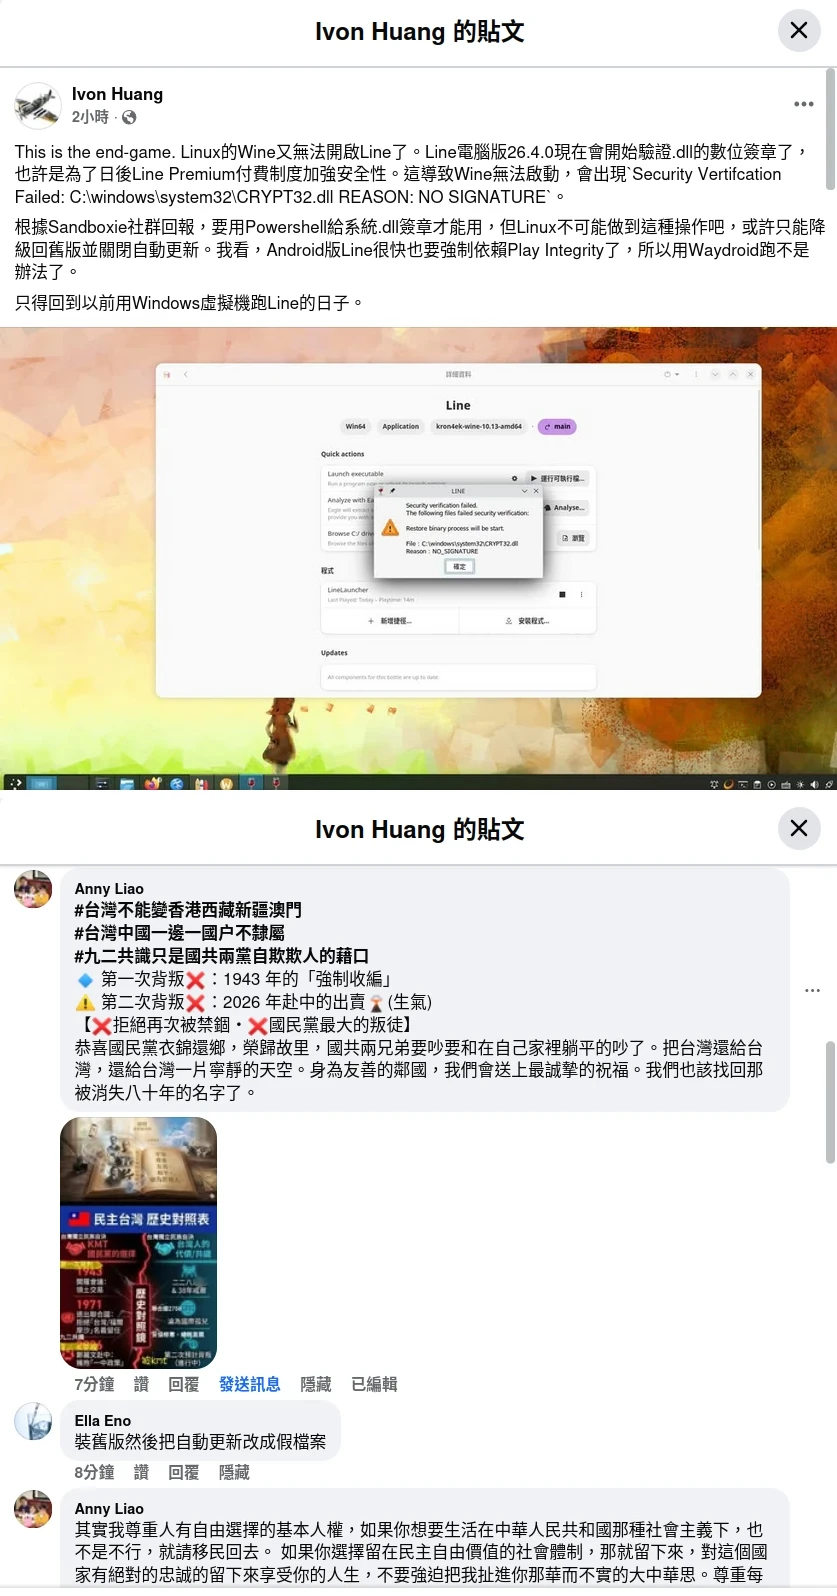Close the upper Ivon Huang 的貼文 dialog
Viewport: 837px width, 1596px height.
pos(798,31)
